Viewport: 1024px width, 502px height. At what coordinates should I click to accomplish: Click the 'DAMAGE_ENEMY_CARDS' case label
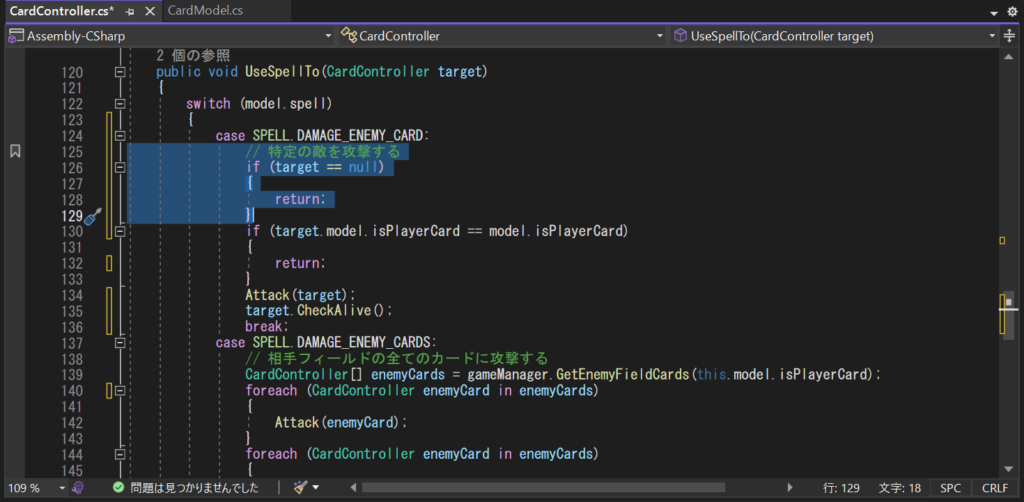point(362,343)
